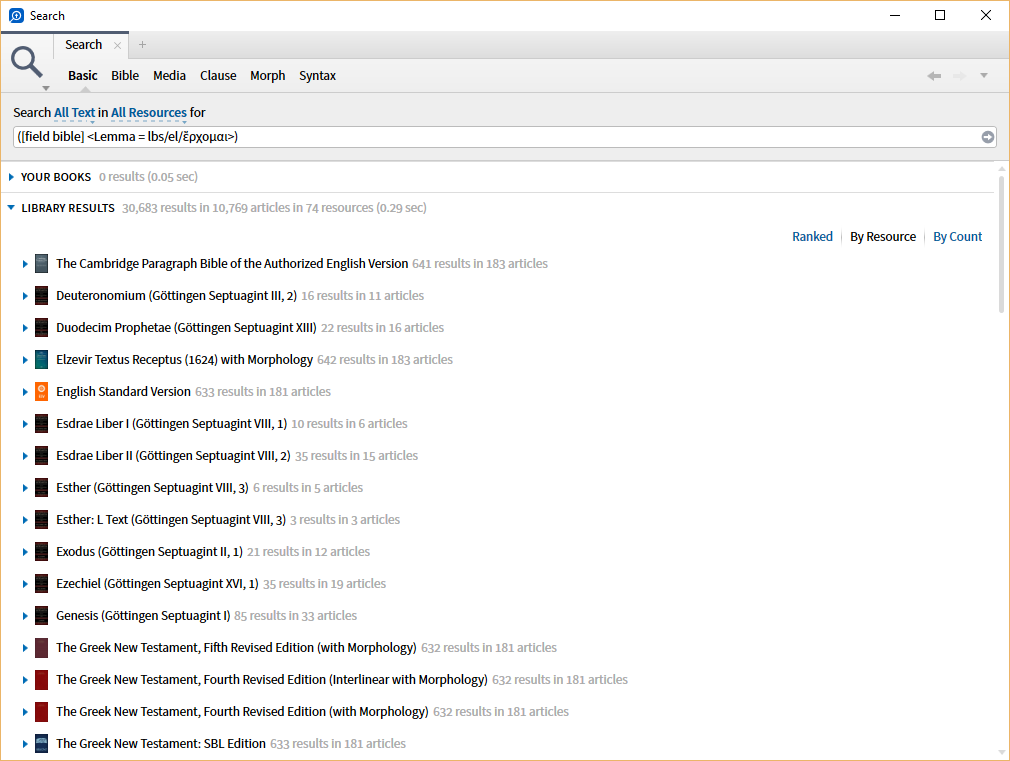The height and width of the screenshot is (761, 1010).
Task: Expand Elzevir Textus Receptus results
Action: click(24, 360)
